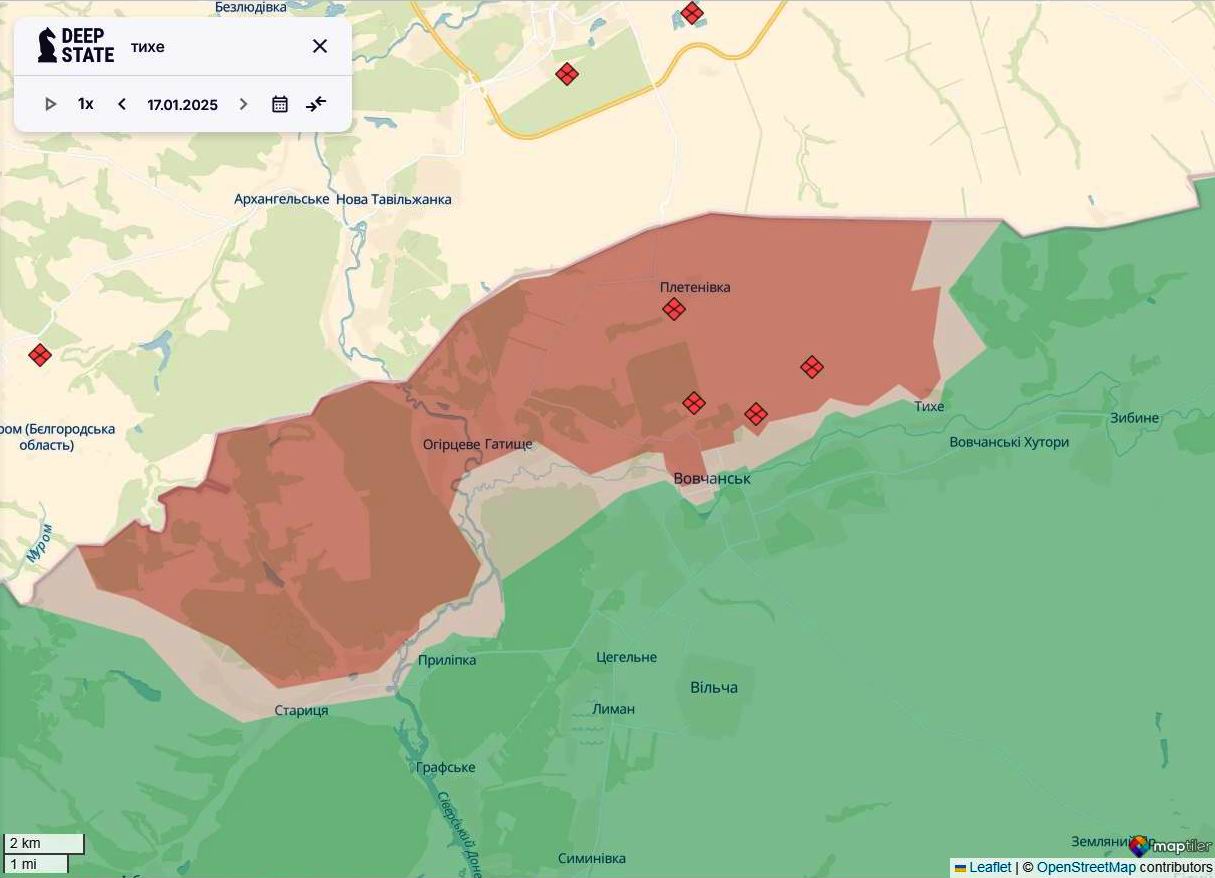Click the red marker above Вовчанськ
1215x878 pixels.
click(693, 403)
